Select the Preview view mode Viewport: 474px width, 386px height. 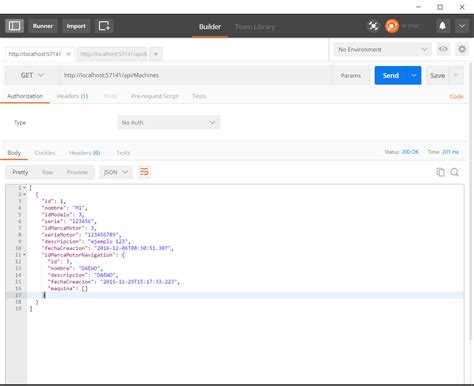pos(77,172)
